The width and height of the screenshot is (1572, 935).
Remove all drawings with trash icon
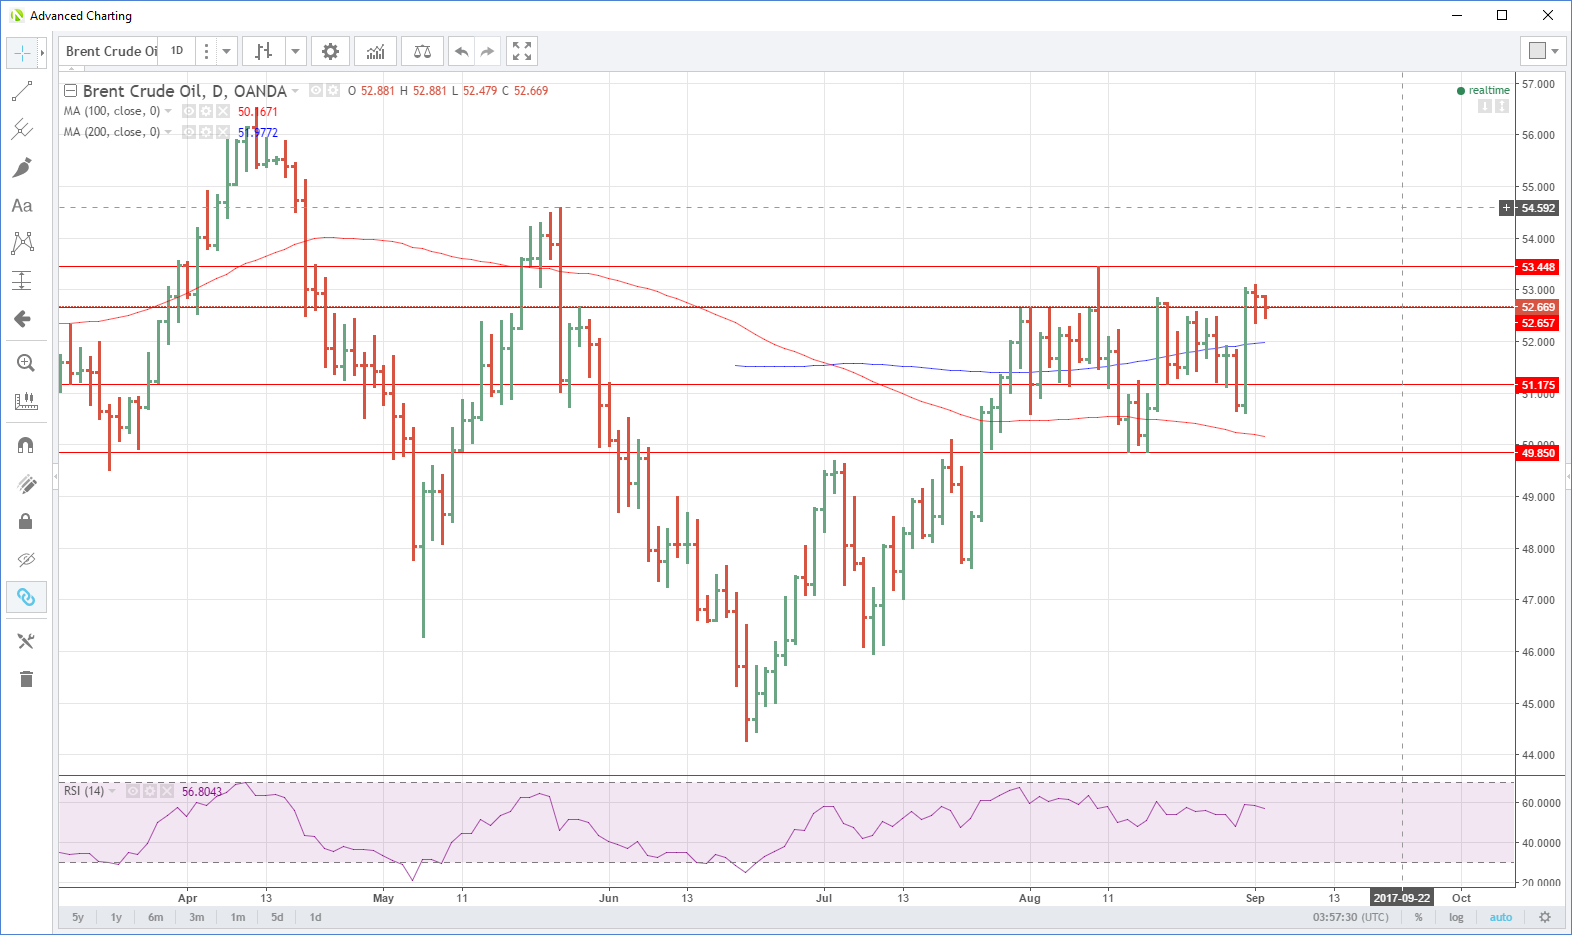coord(26,679)
